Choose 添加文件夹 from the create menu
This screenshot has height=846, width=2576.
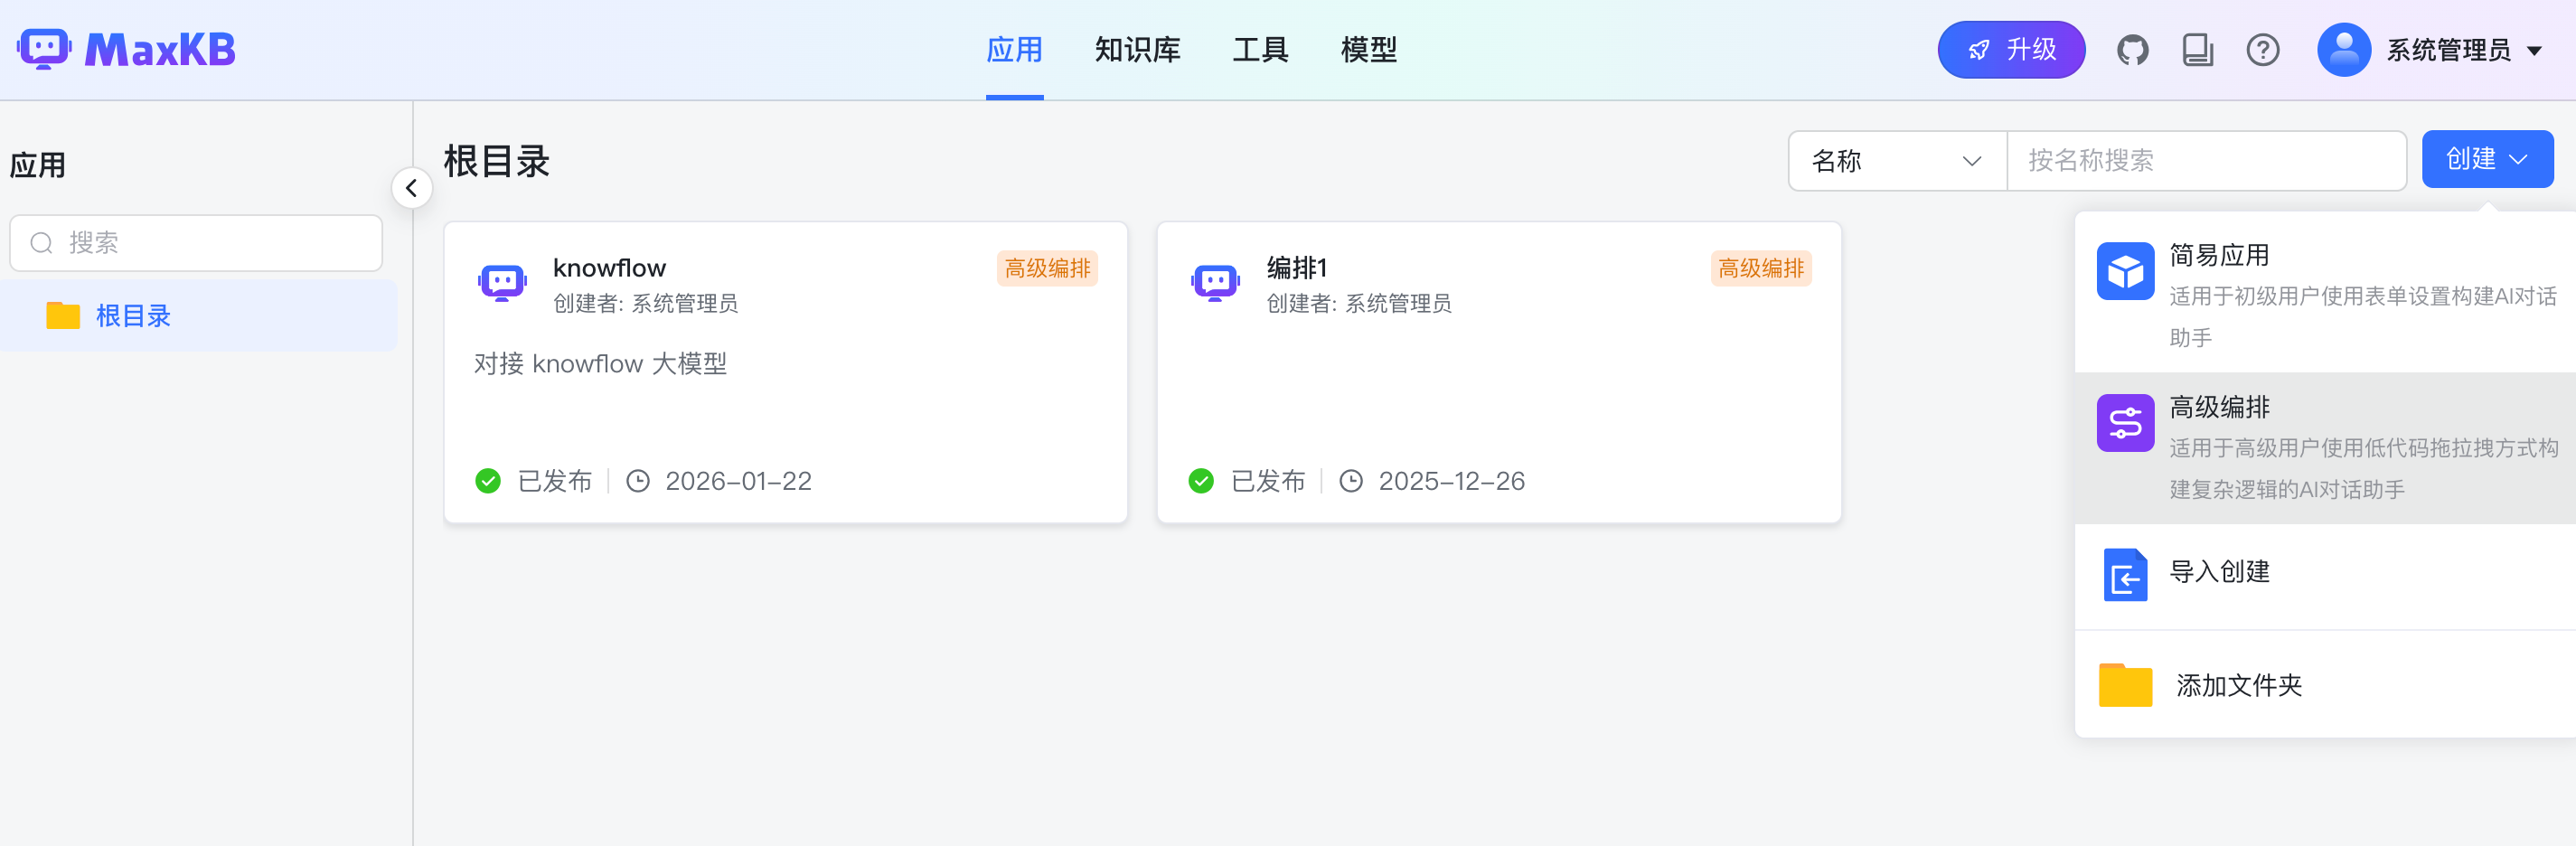2238,685
